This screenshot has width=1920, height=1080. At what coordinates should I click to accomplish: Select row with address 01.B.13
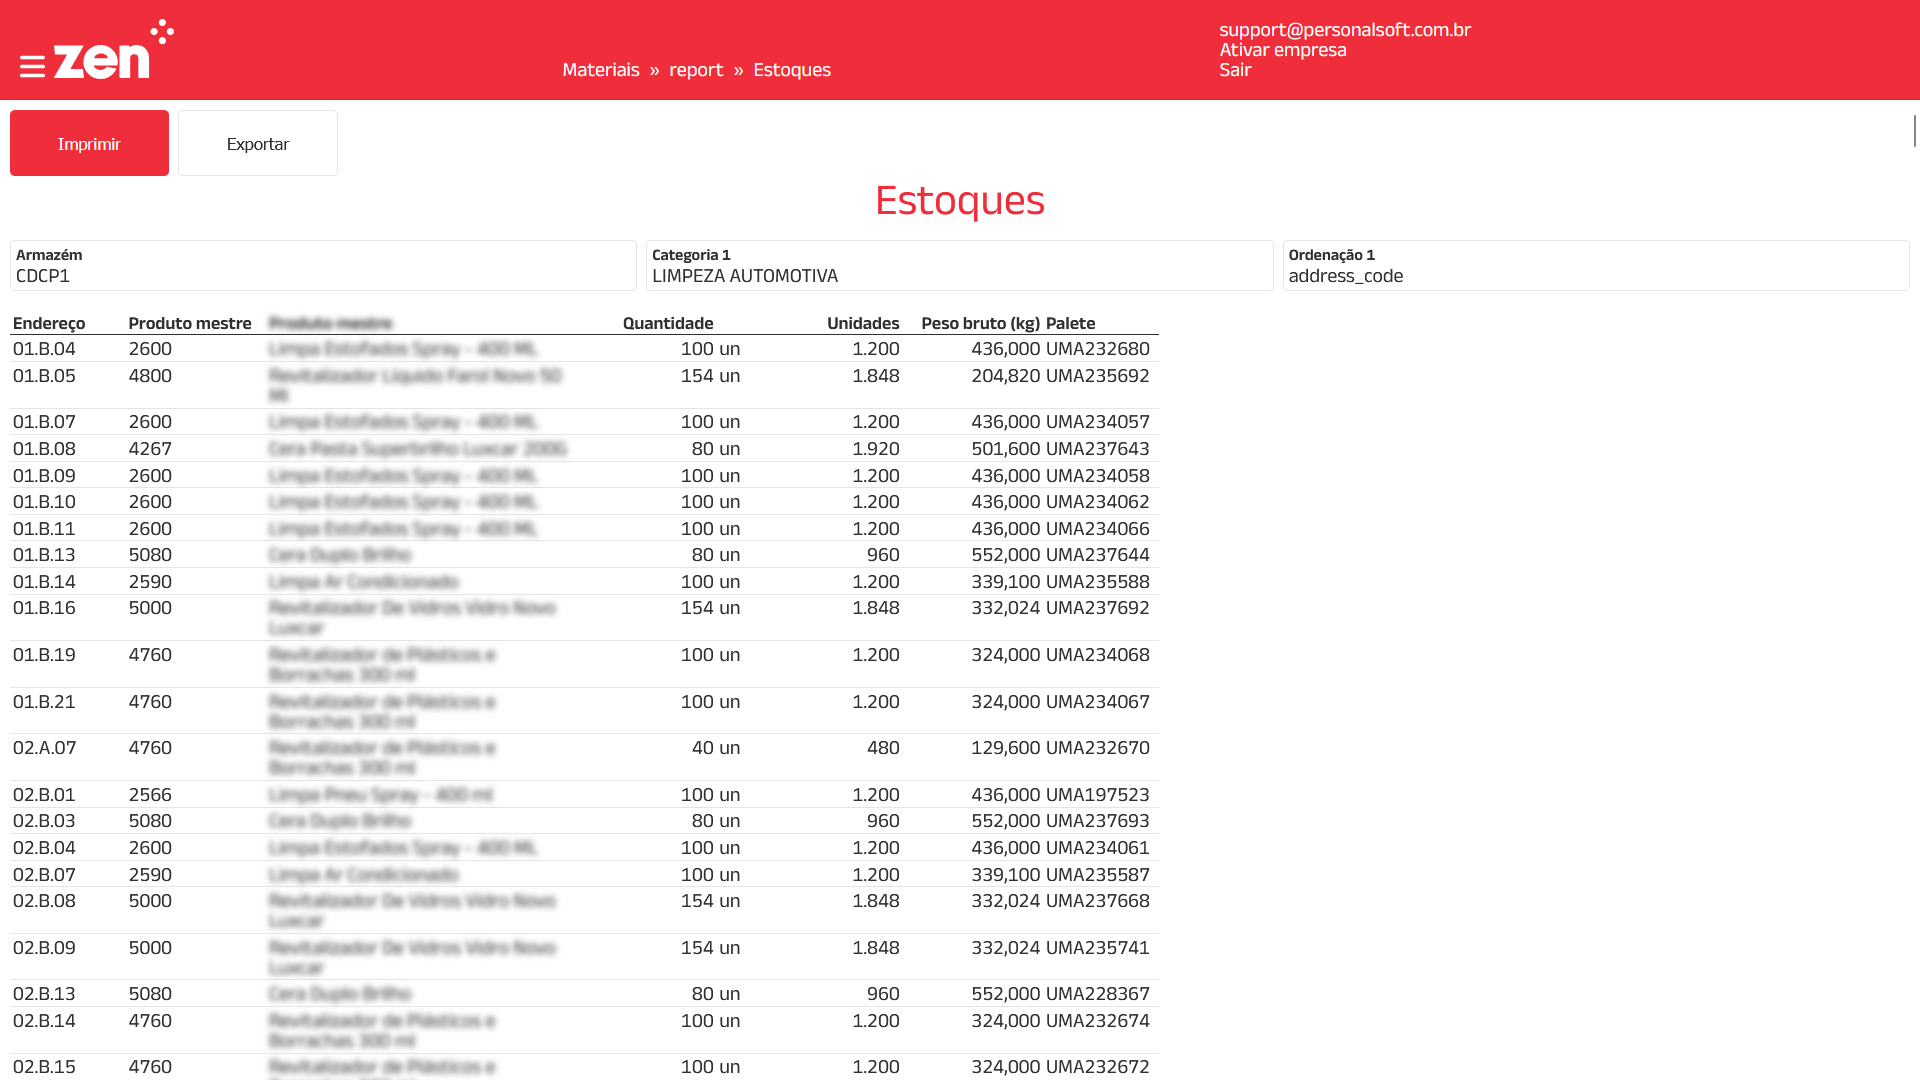click(x=44, y=555)
